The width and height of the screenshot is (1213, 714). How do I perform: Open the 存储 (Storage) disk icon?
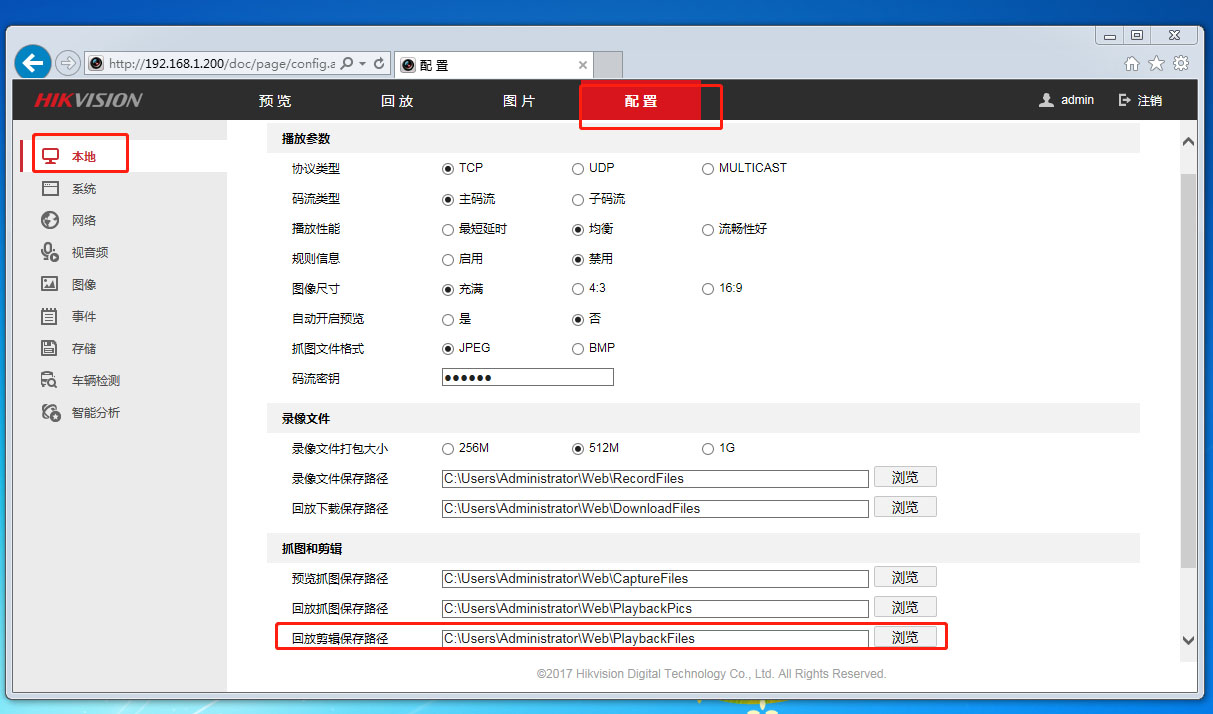50,348
